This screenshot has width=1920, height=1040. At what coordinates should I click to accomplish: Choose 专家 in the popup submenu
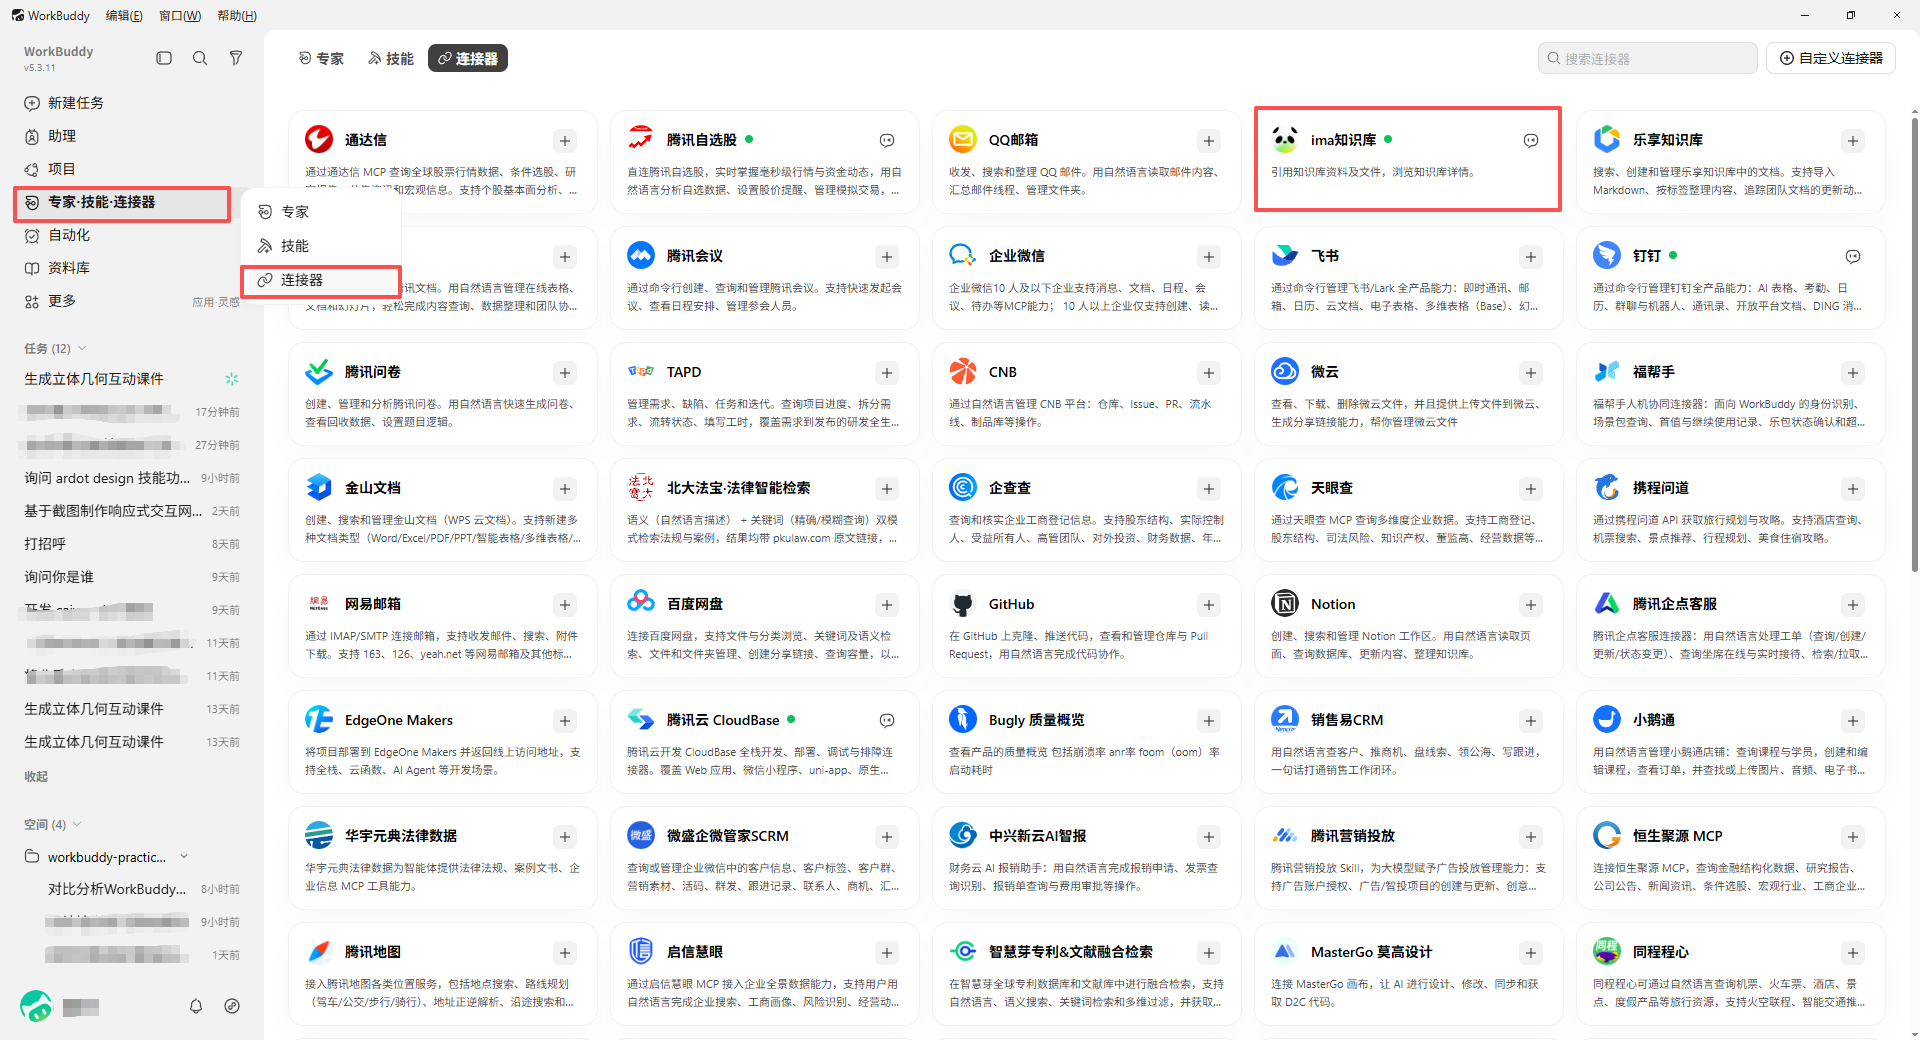coord(320,212)
